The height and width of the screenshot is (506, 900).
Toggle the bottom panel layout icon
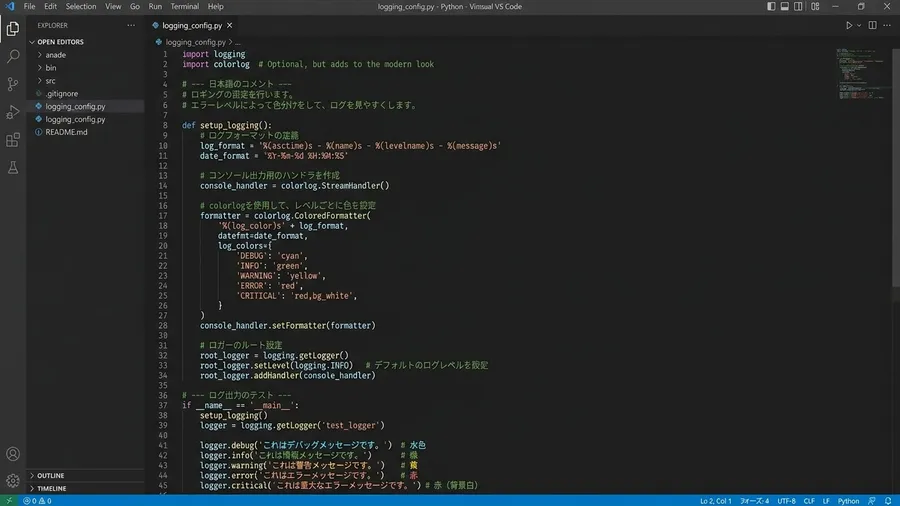coord(785,6)
